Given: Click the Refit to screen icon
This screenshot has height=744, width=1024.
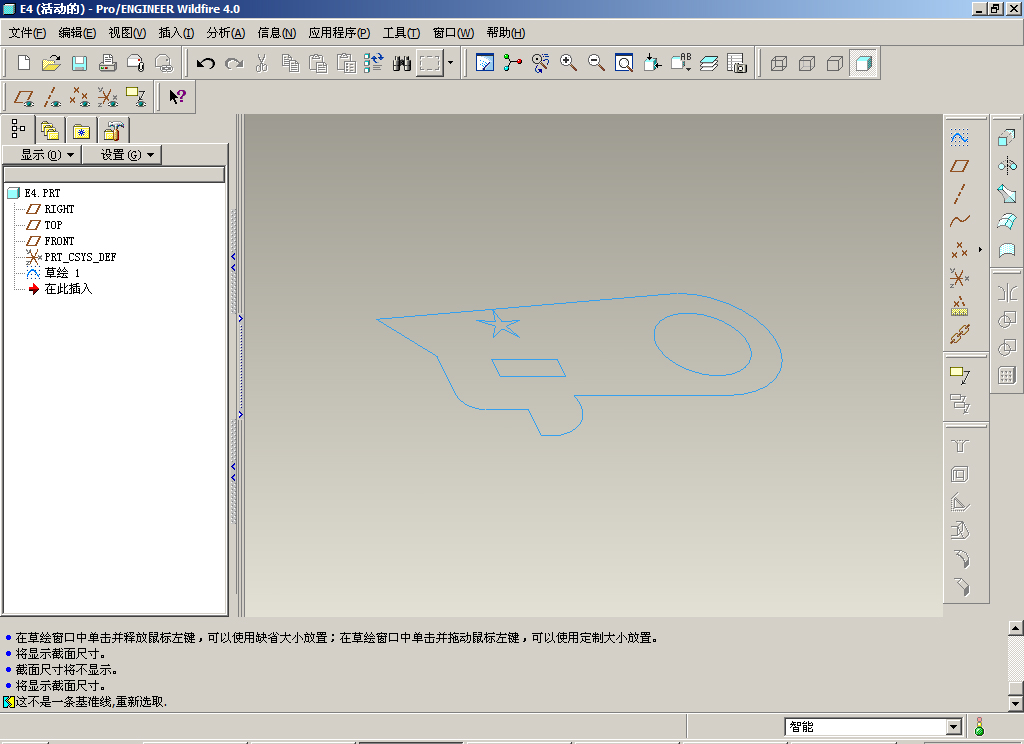Looking at the screenshot, I should point(624,63).
